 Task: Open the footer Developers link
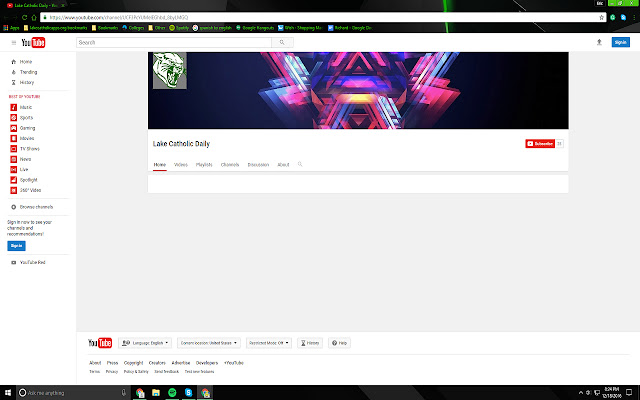click(207, 363)
